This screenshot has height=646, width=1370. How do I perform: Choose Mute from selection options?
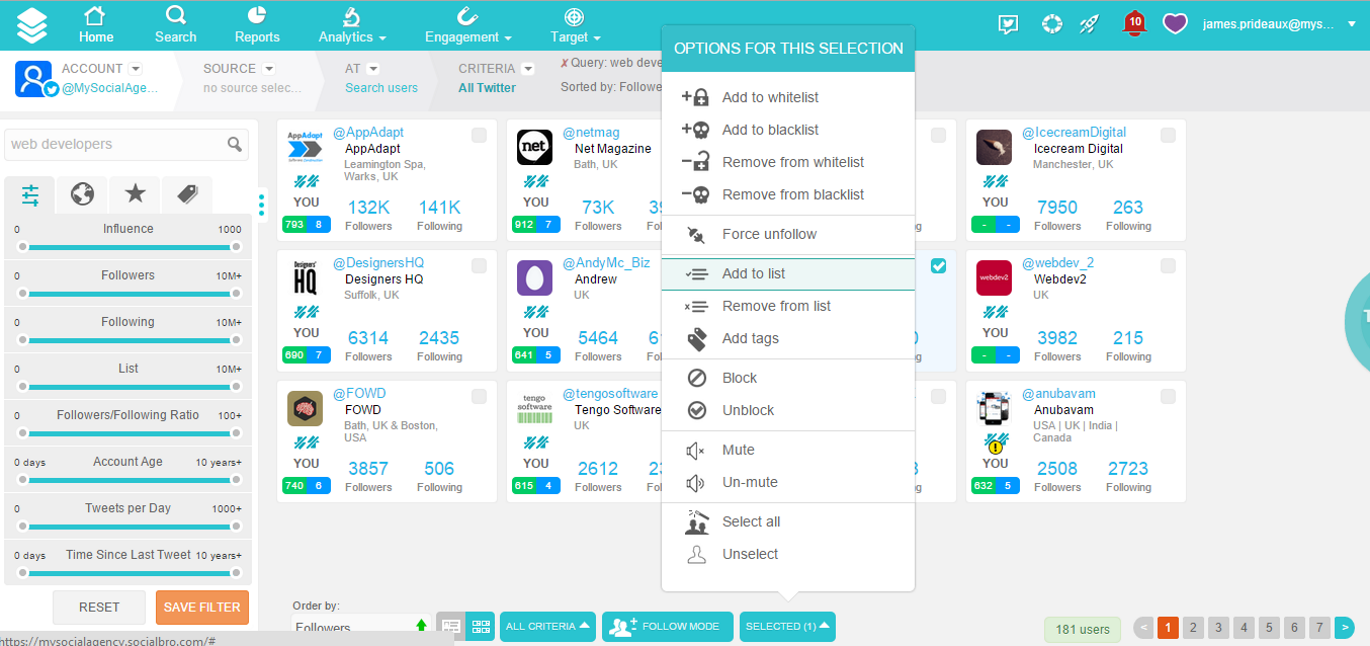pos(788,450)
